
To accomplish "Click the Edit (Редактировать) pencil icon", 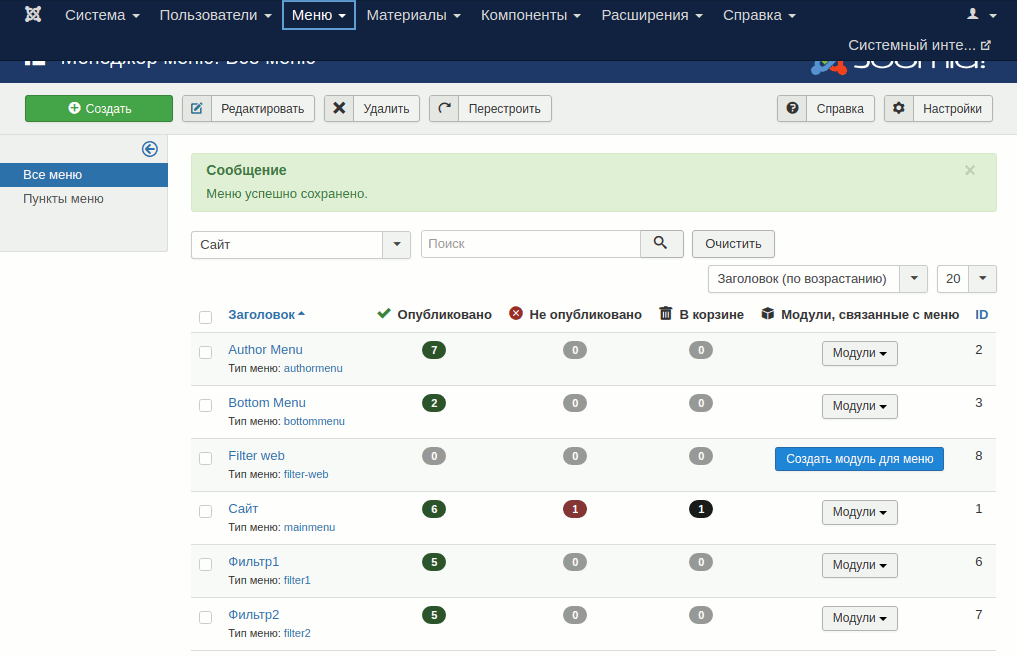I will [197, 109].
